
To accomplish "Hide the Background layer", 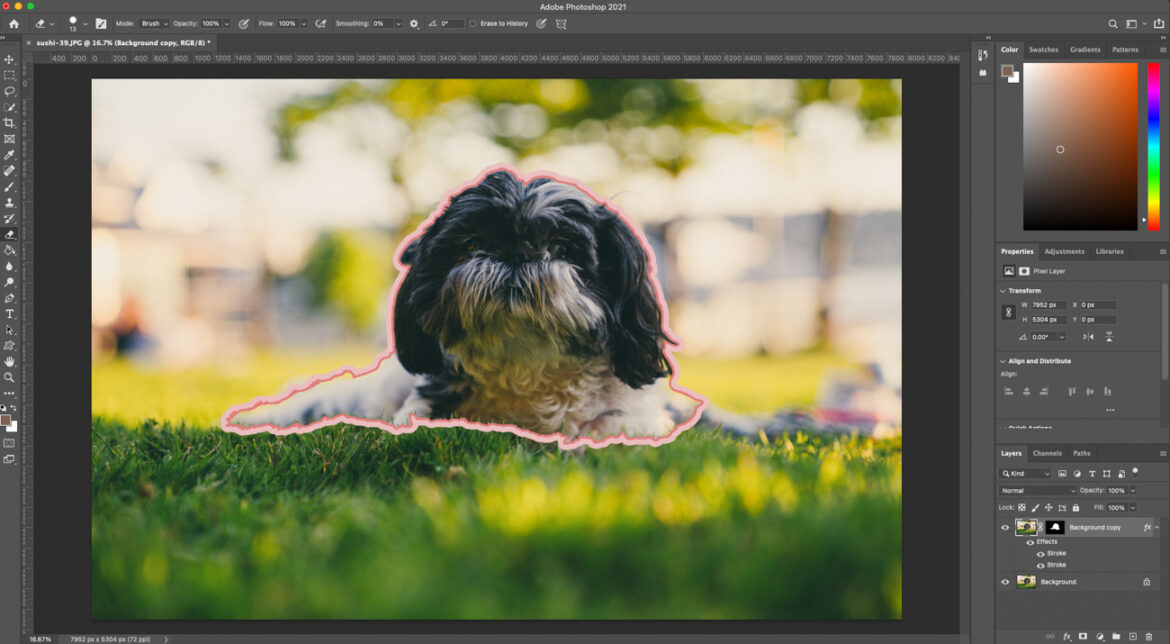I will pyautogui.click(x=1005, y=581).
